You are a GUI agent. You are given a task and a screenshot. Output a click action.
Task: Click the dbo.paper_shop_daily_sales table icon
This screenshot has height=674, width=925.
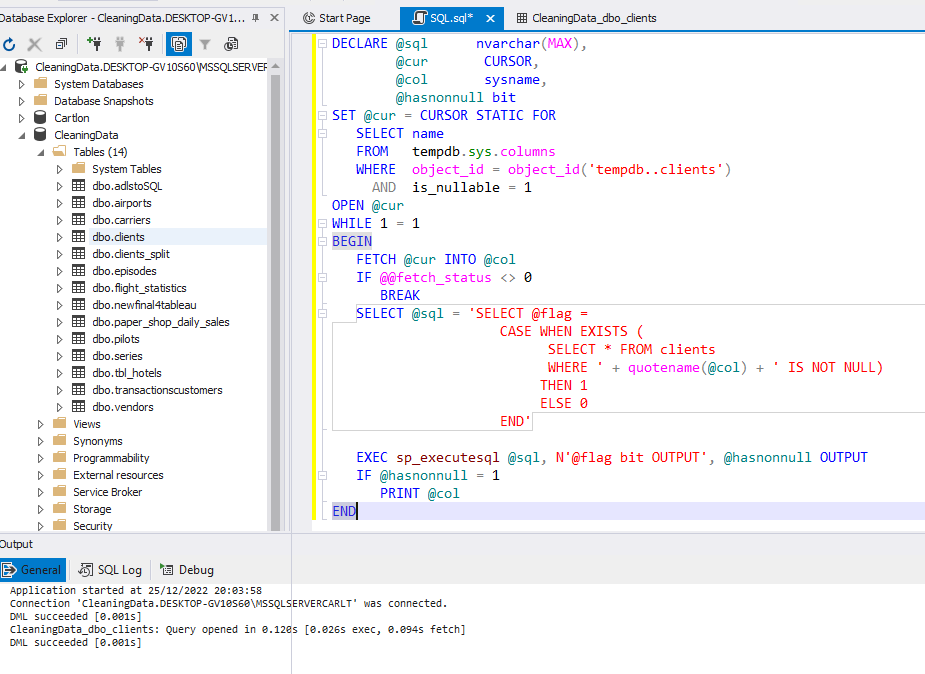coord(78,322)
